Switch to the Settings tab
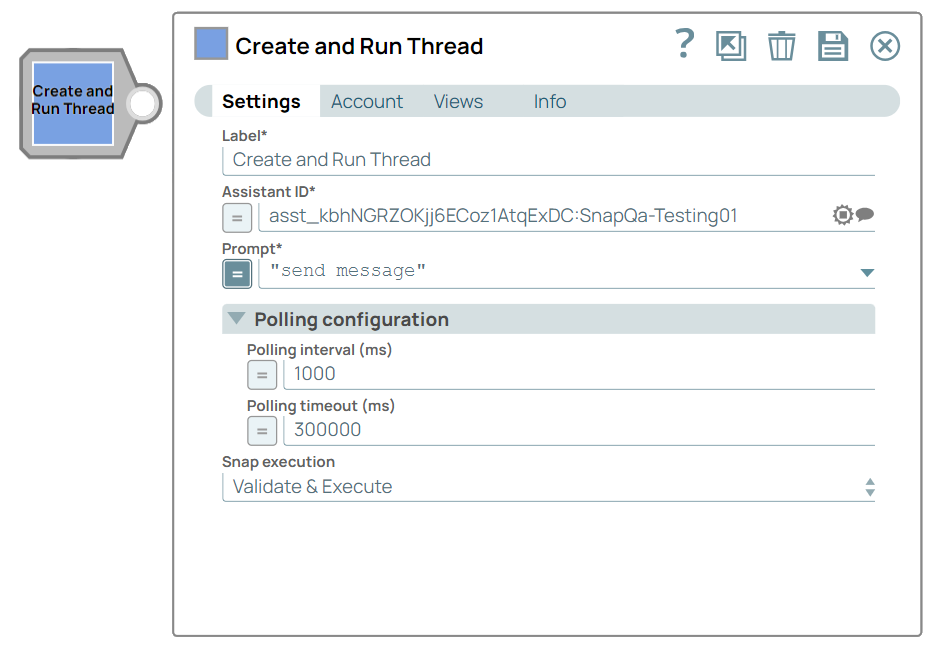Viewport: 949px width, 670px height. 261,102
